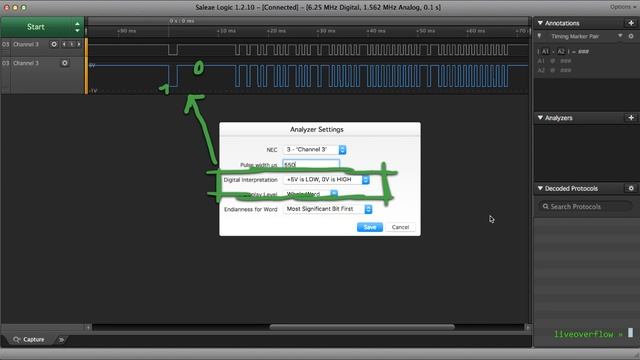The image size is (640, 360).
Task: Open Timing Marker Pair settings gear
Action: 631,36
